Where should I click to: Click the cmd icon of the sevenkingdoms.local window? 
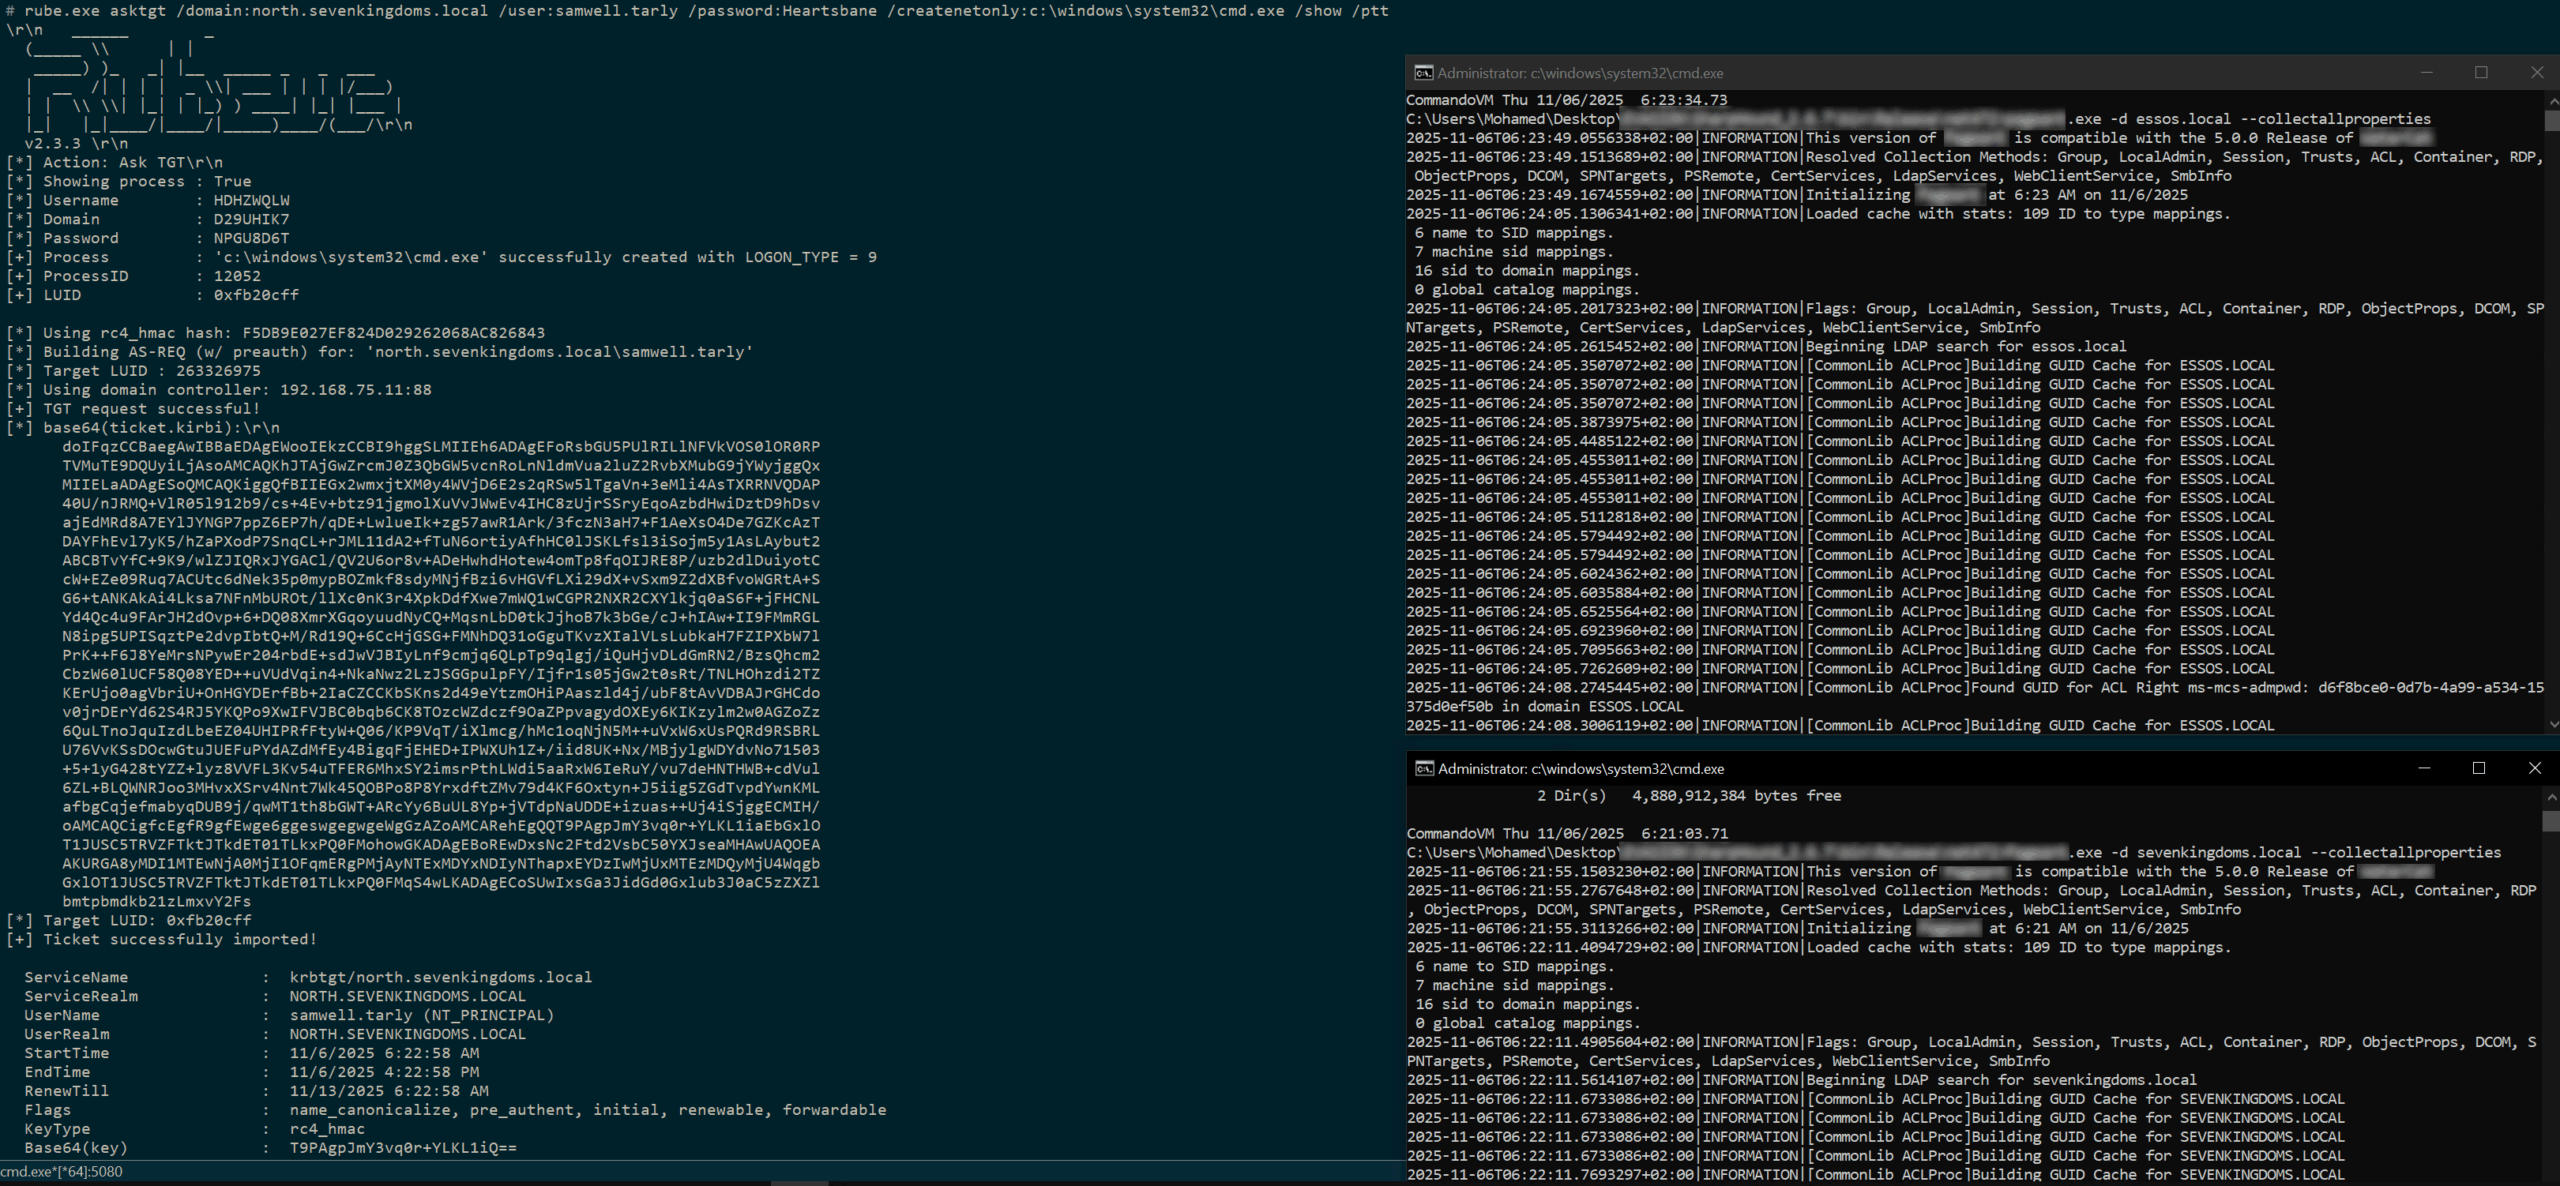click(x=1424, y=768)
